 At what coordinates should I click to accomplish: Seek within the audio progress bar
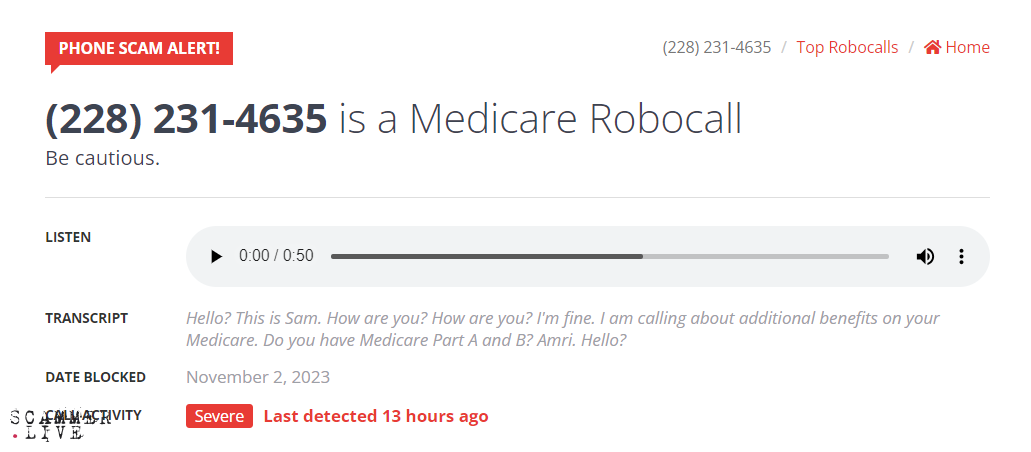pos(609,256)
